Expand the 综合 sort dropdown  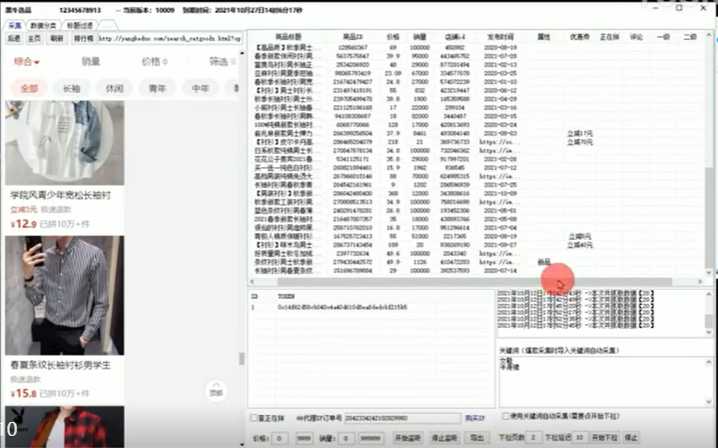[x=26, y=62]
